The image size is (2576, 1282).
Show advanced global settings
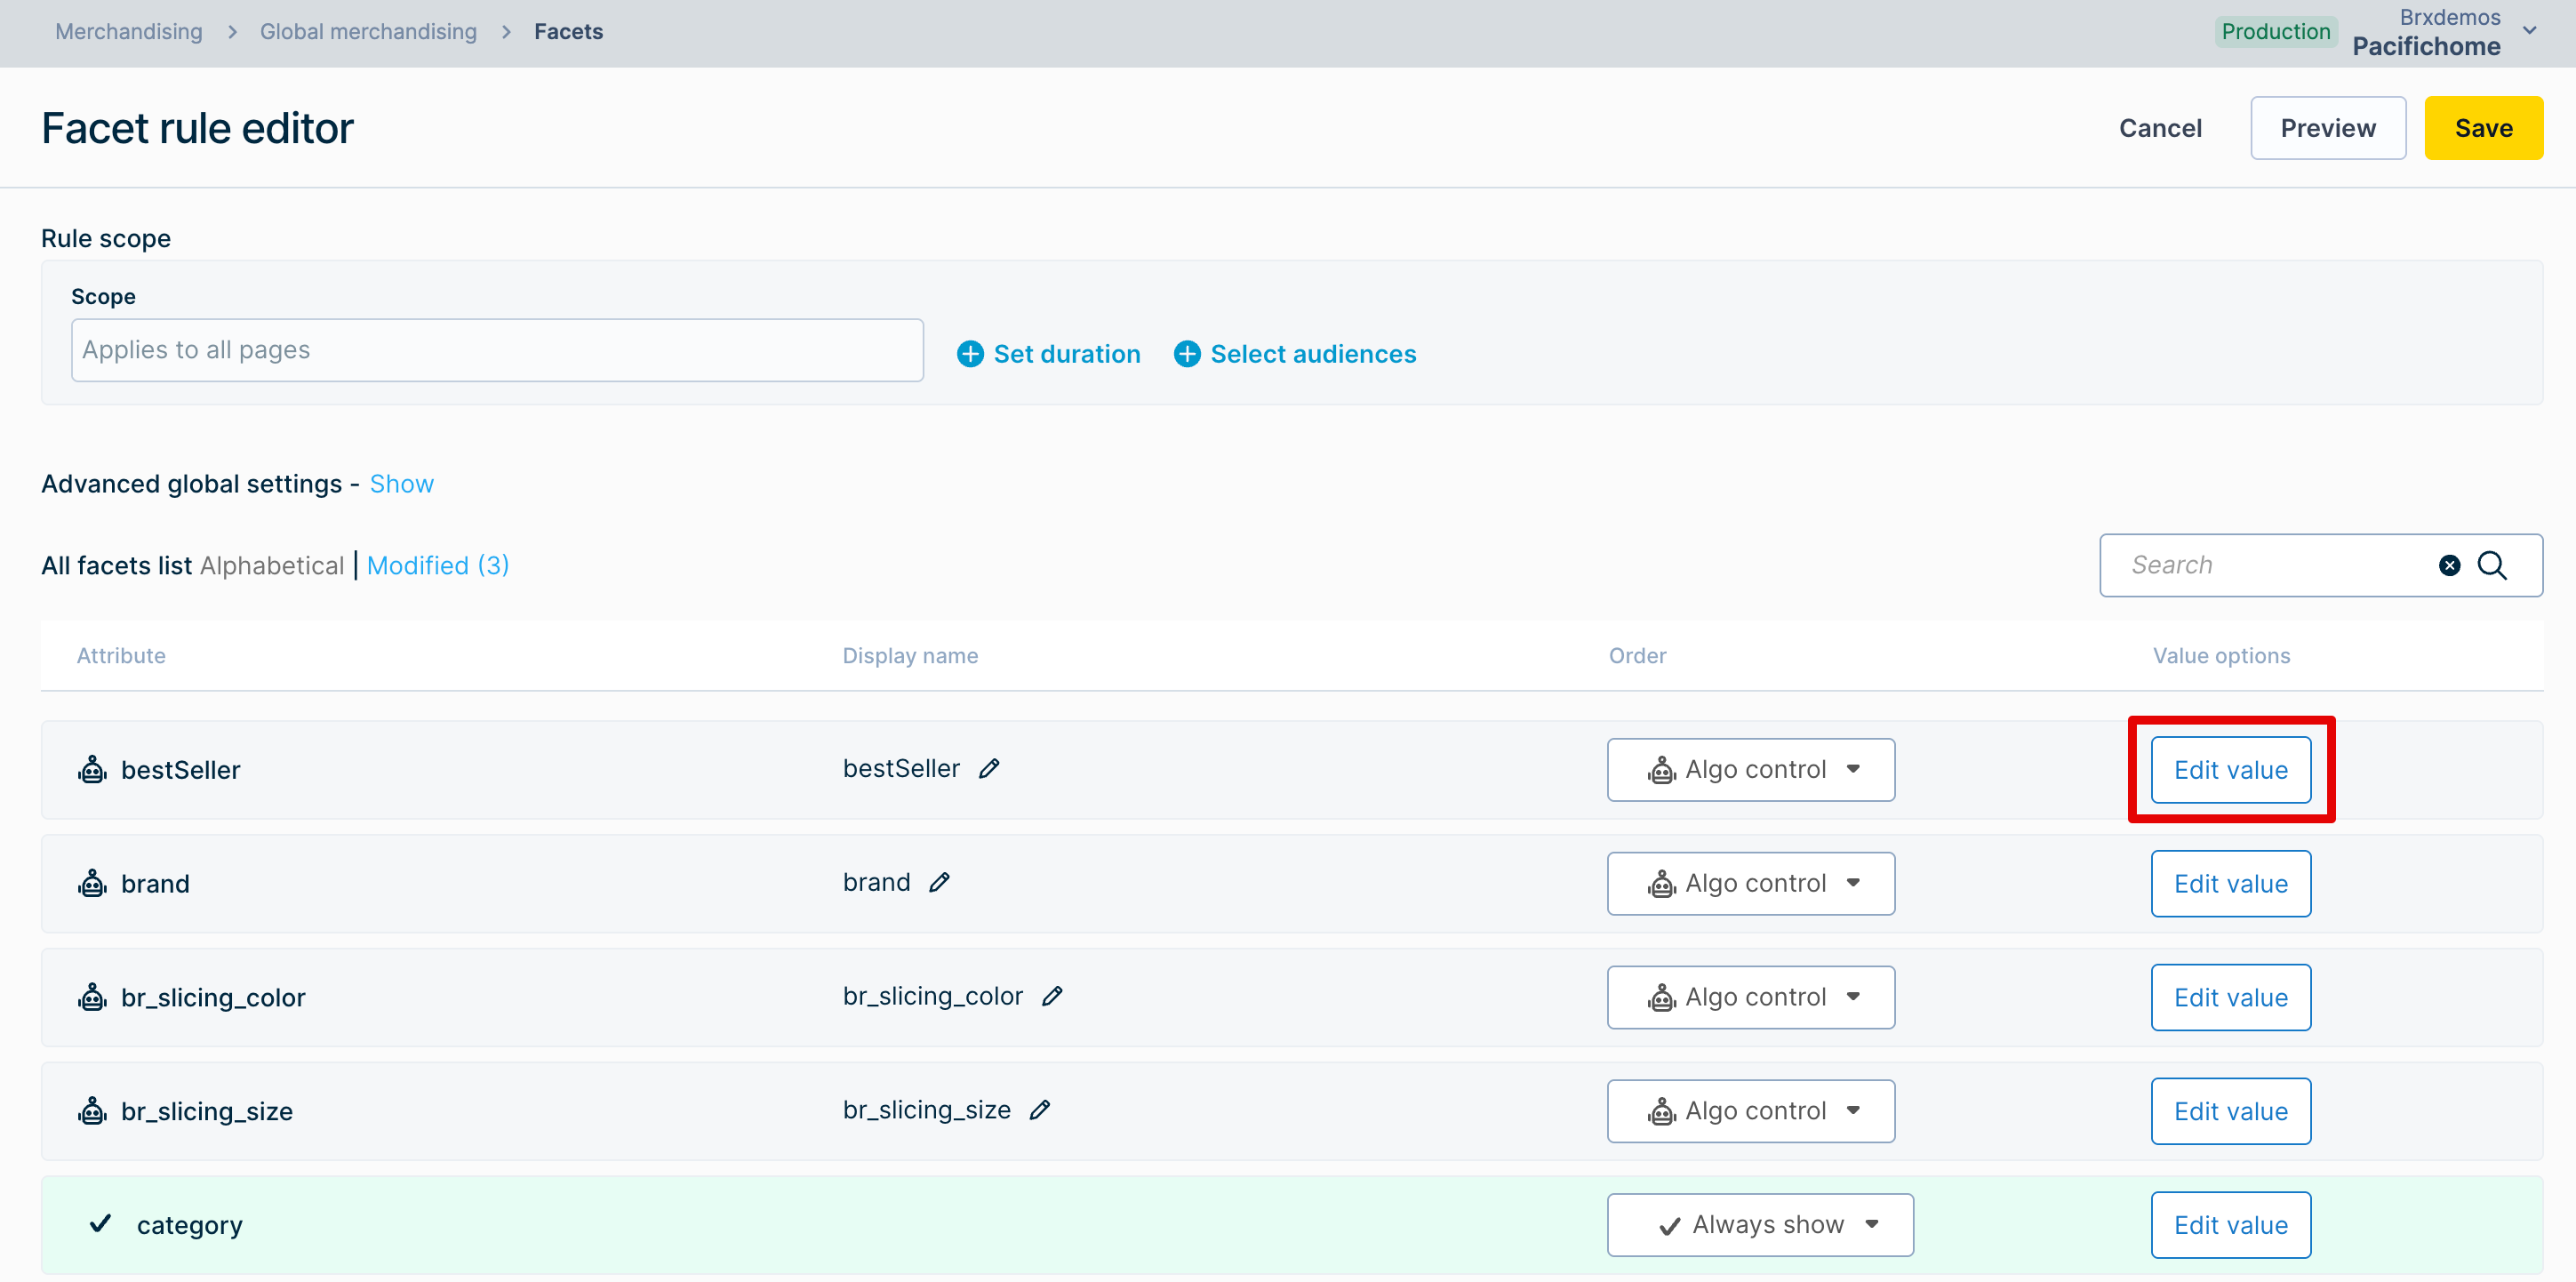coord(401,484)
